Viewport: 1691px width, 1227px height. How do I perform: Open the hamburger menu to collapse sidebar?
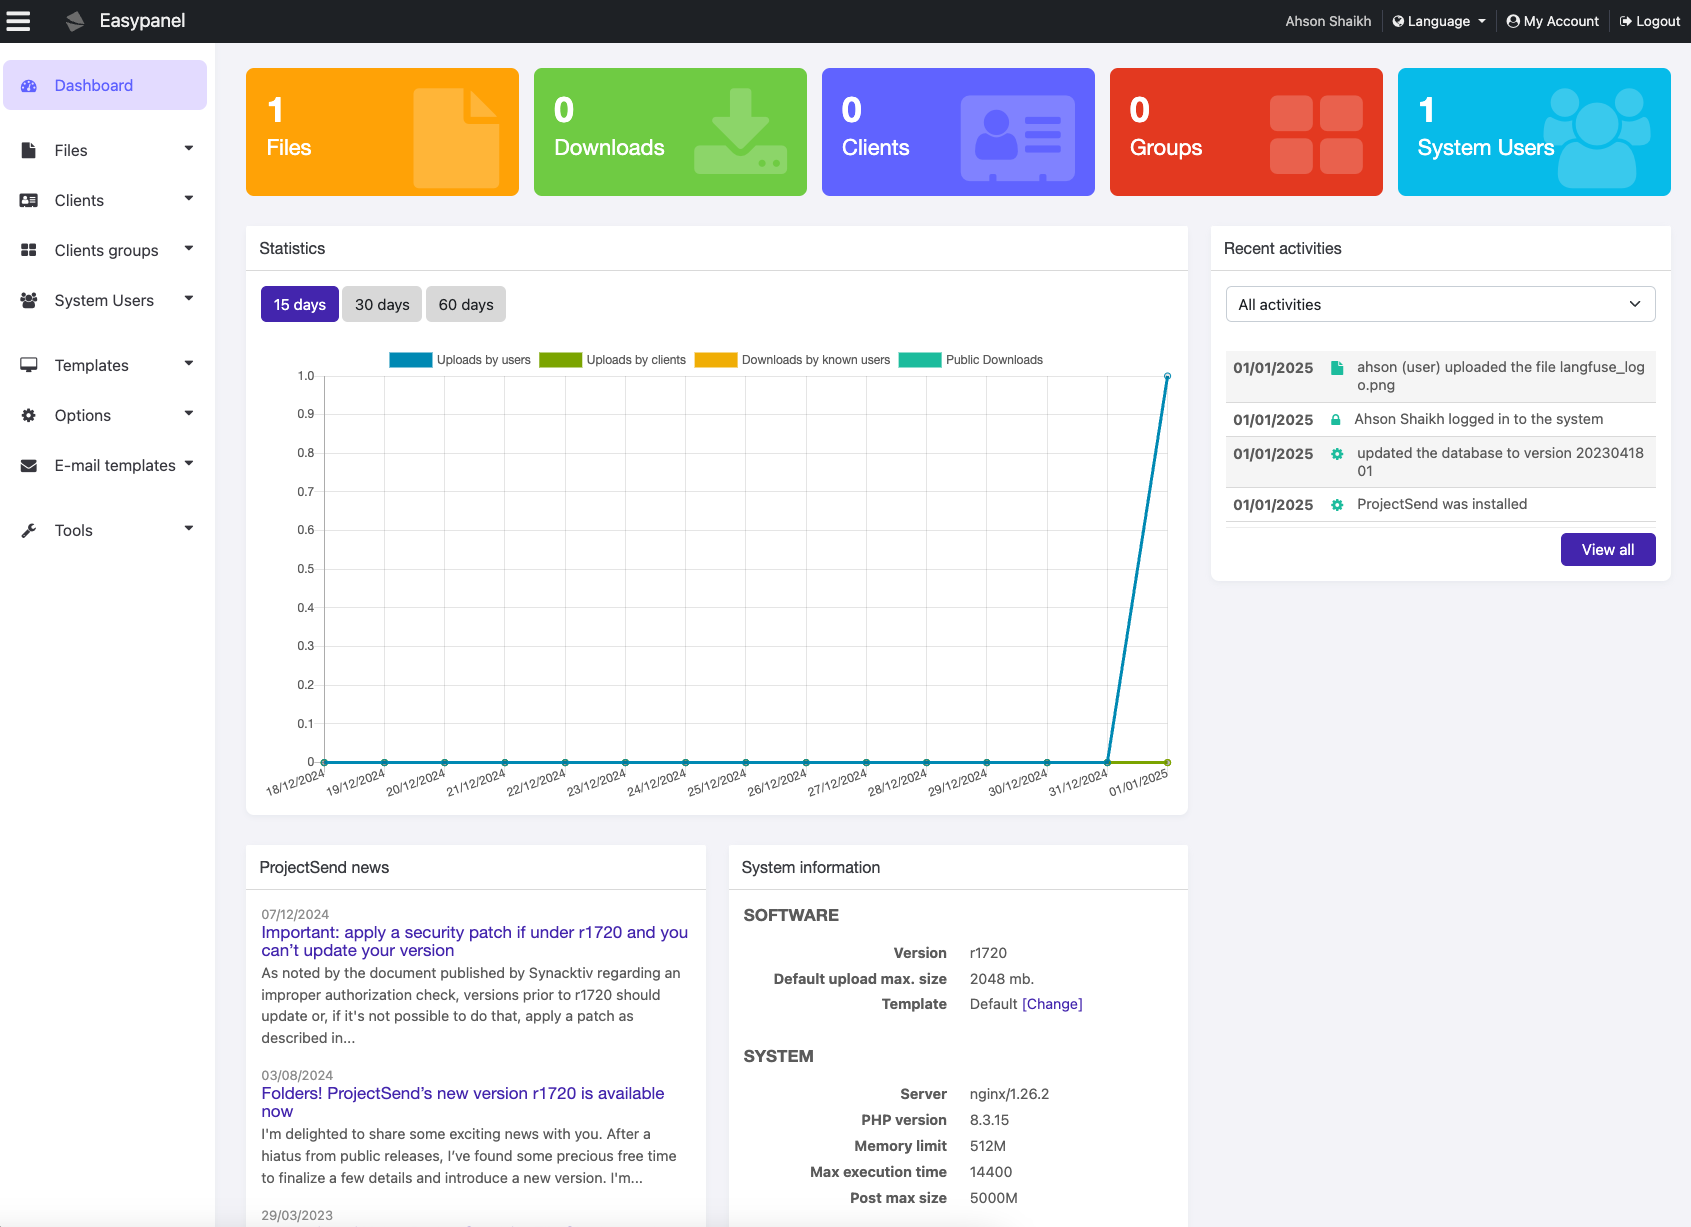pos(18,20)
